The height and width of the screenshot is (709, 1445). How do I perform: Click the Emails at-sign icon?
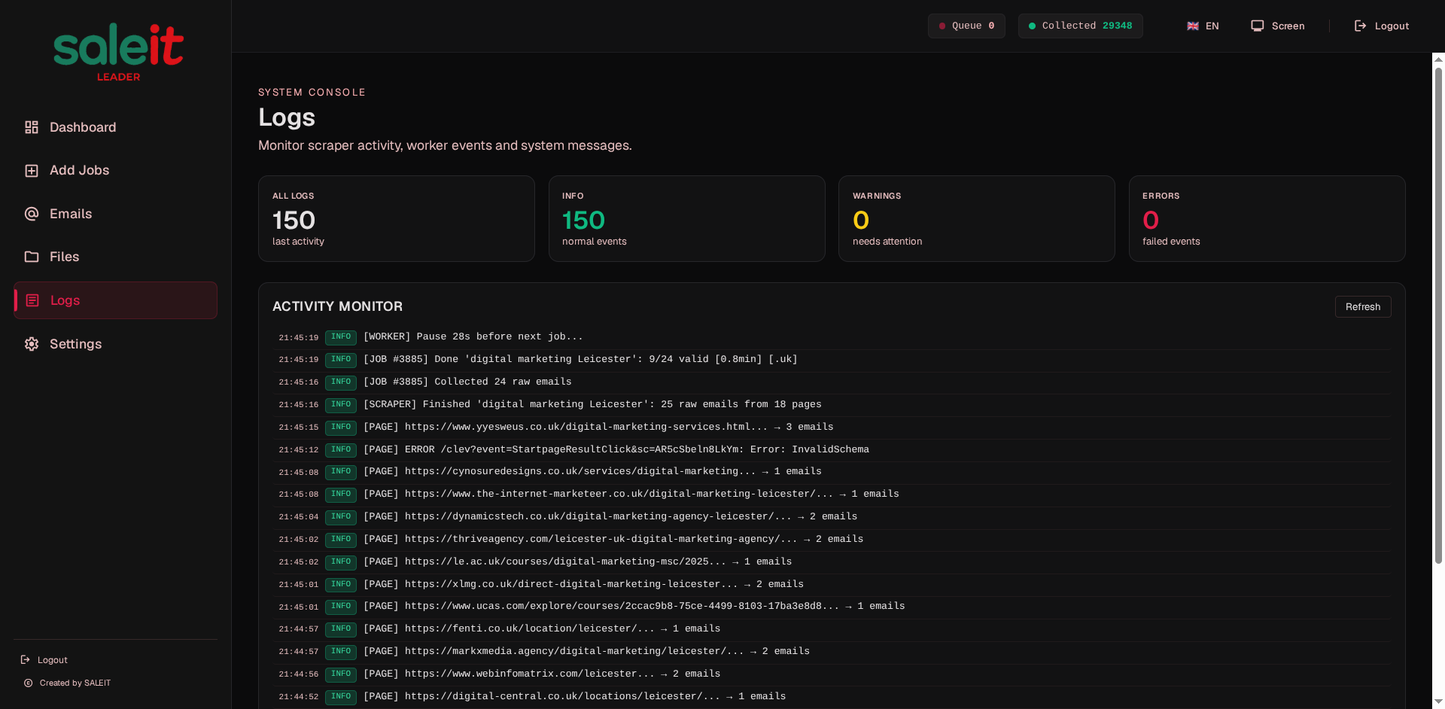point(31,214)
